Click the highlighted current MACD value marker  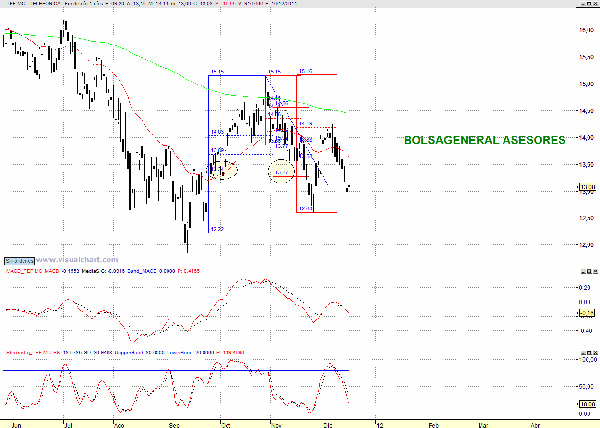(x=587, y=313)
